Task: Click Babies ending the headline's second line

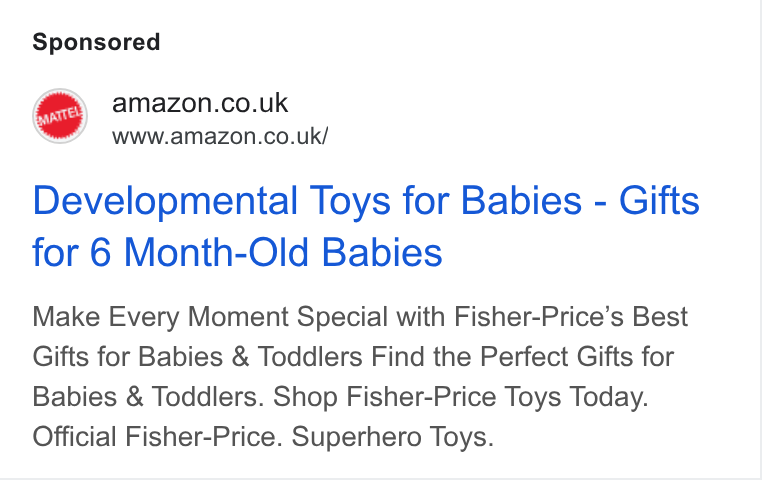Action: (382, 253)
